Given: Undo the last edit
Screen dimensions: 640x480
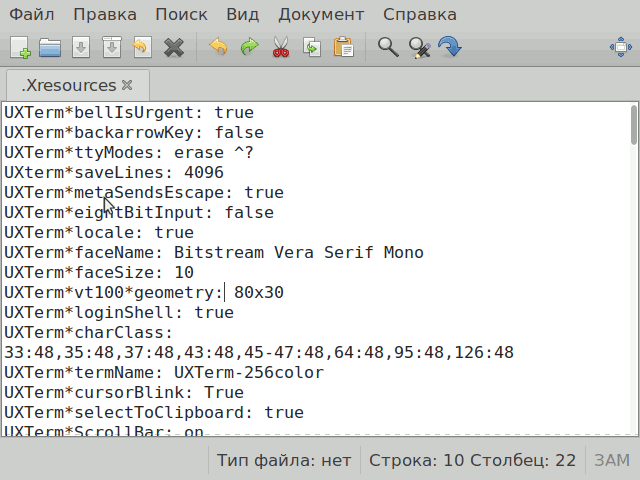Looking at the screenshot, I should (x=218, y=47).
